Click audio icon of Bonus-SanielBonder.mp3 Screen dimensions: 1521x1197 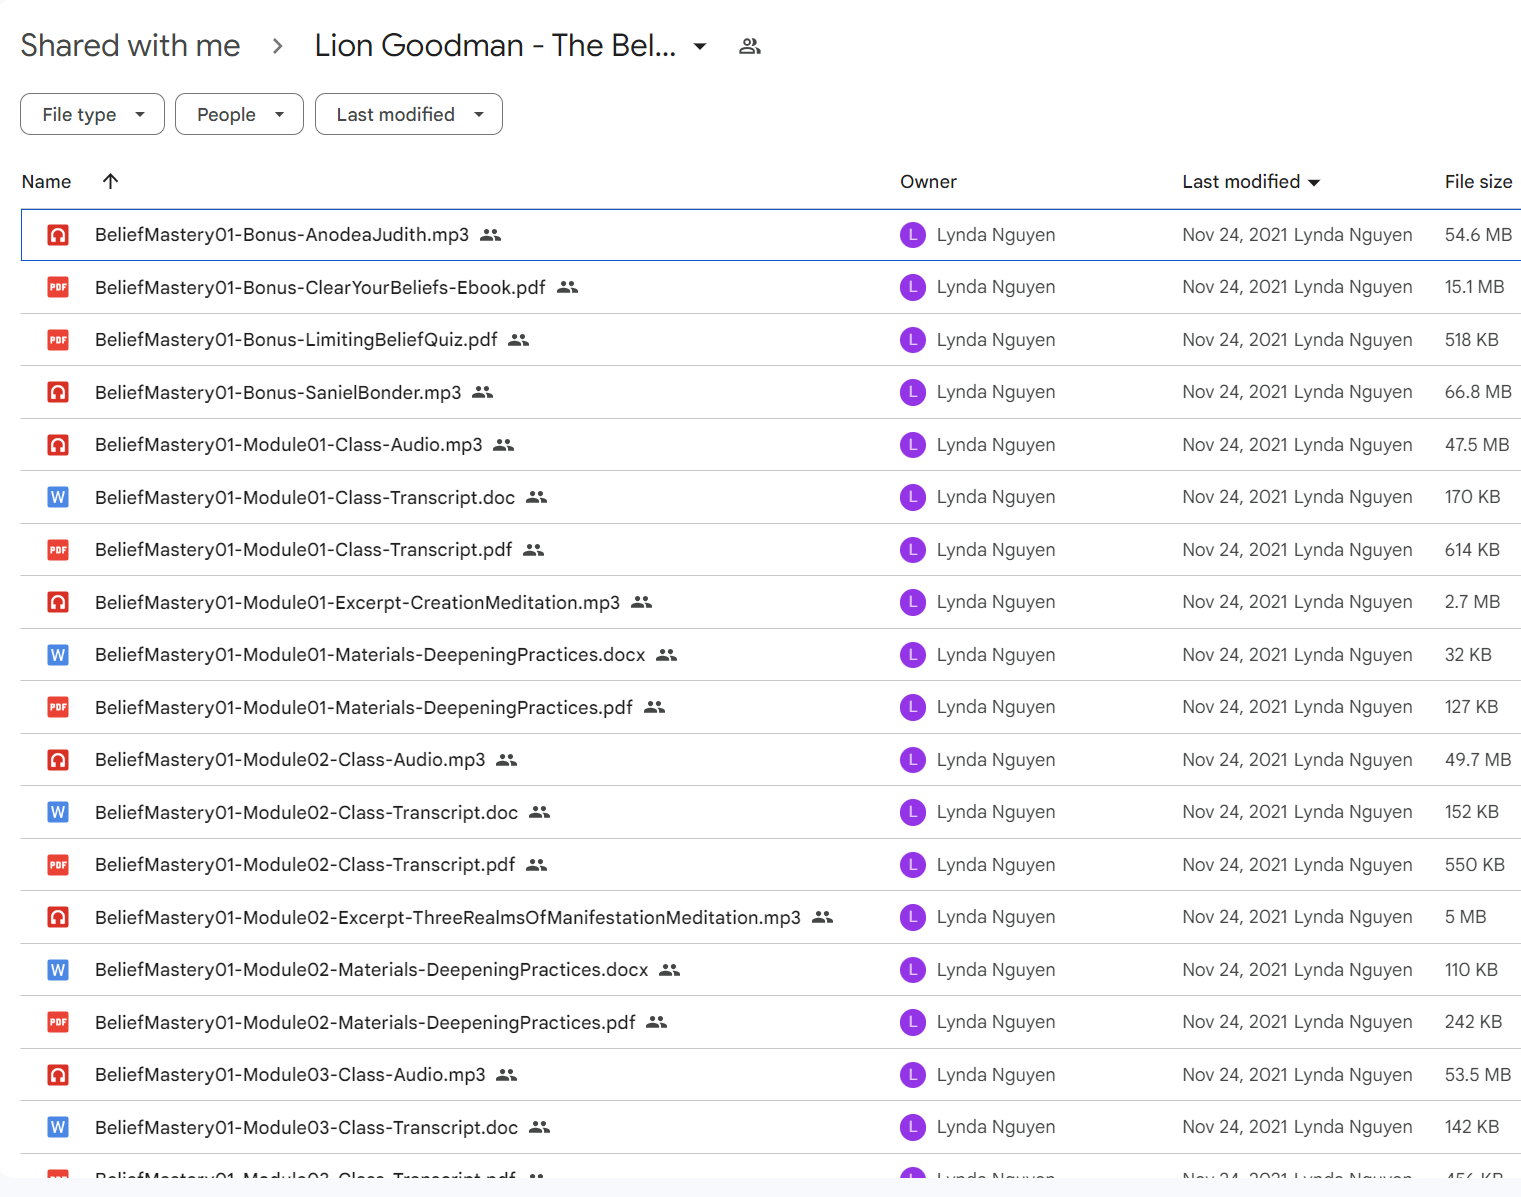pos(58,392)
